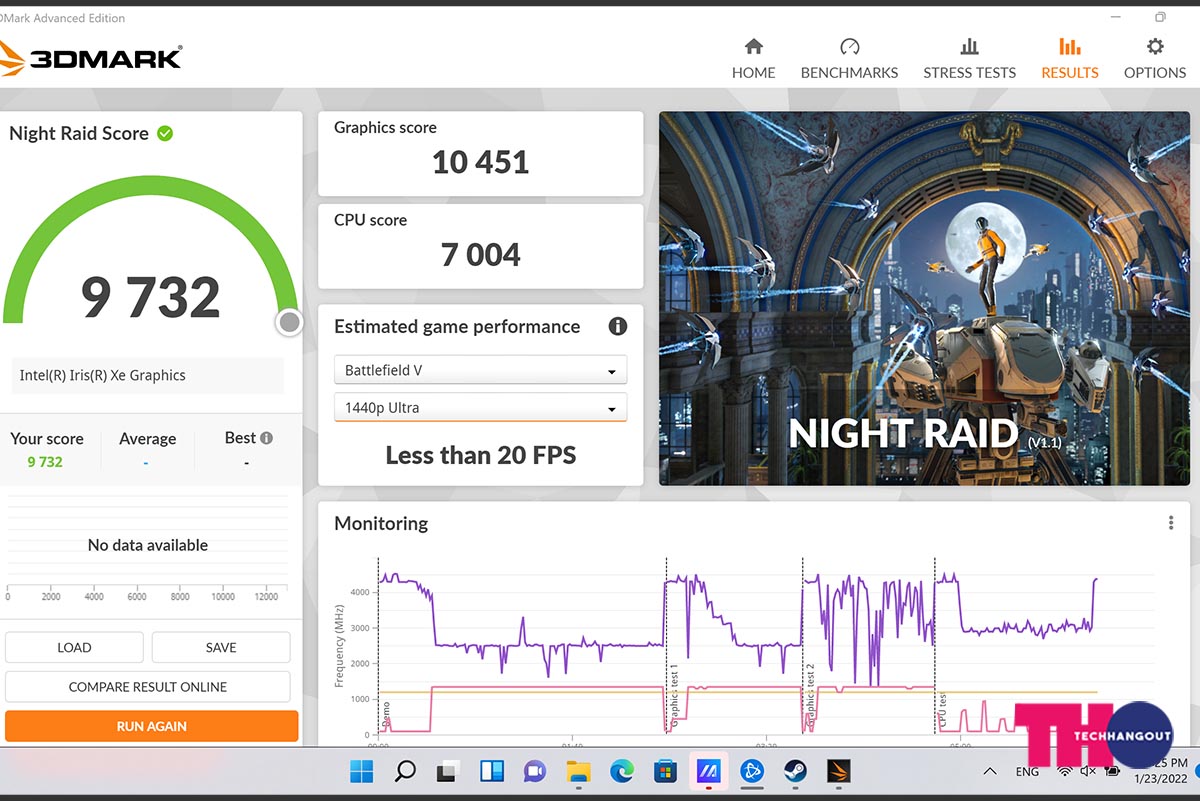Switch to the BENCHMARKS tab

click(x=849, y=59)
